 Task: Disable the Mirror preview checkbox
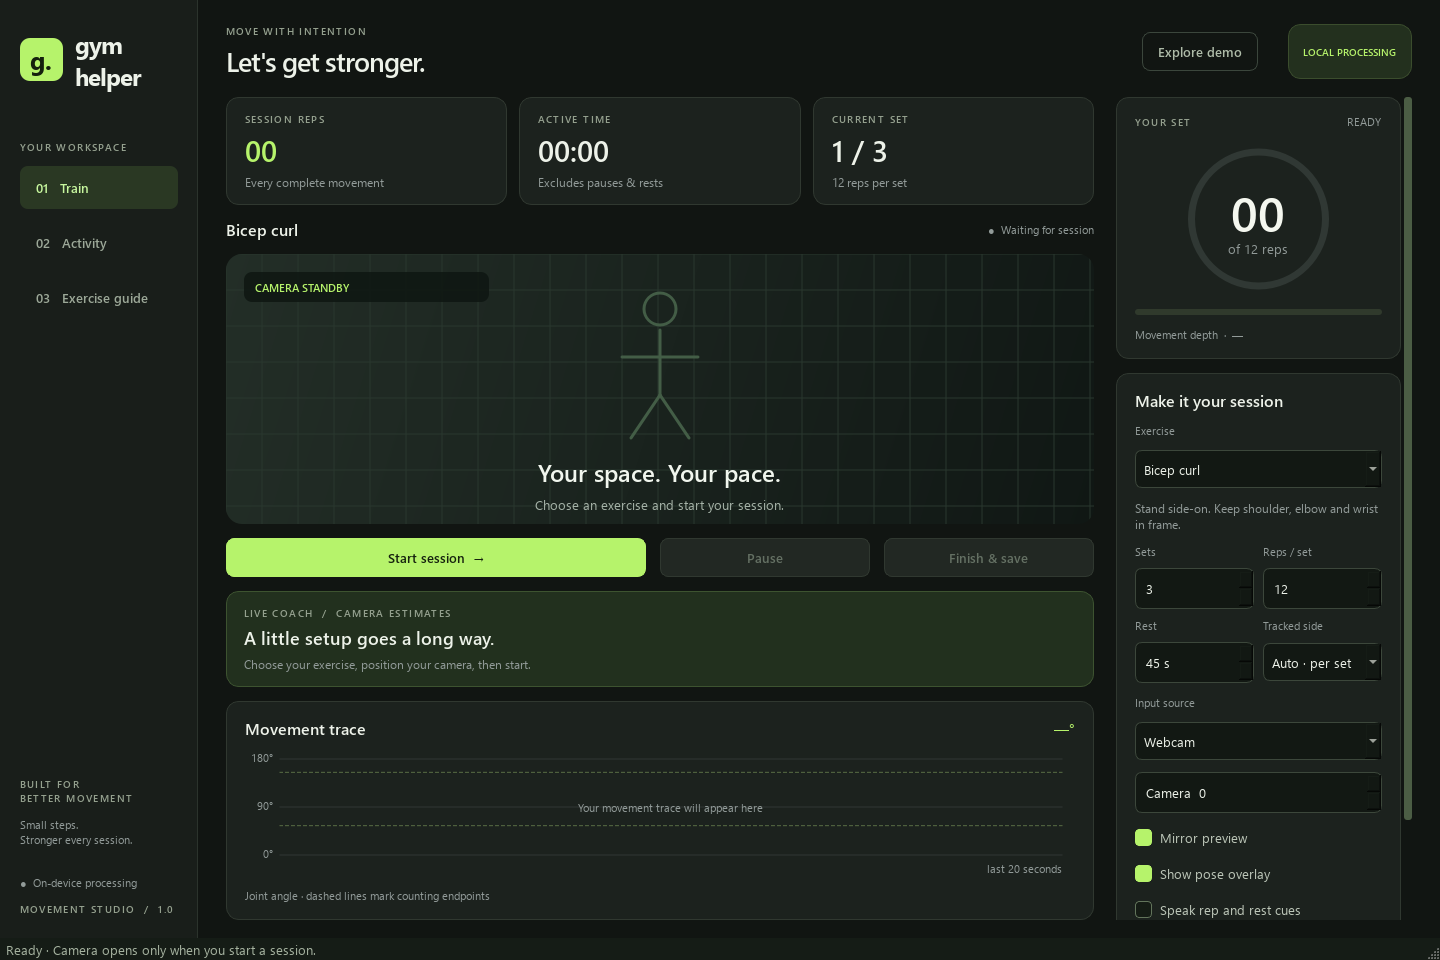[1144, 838]
